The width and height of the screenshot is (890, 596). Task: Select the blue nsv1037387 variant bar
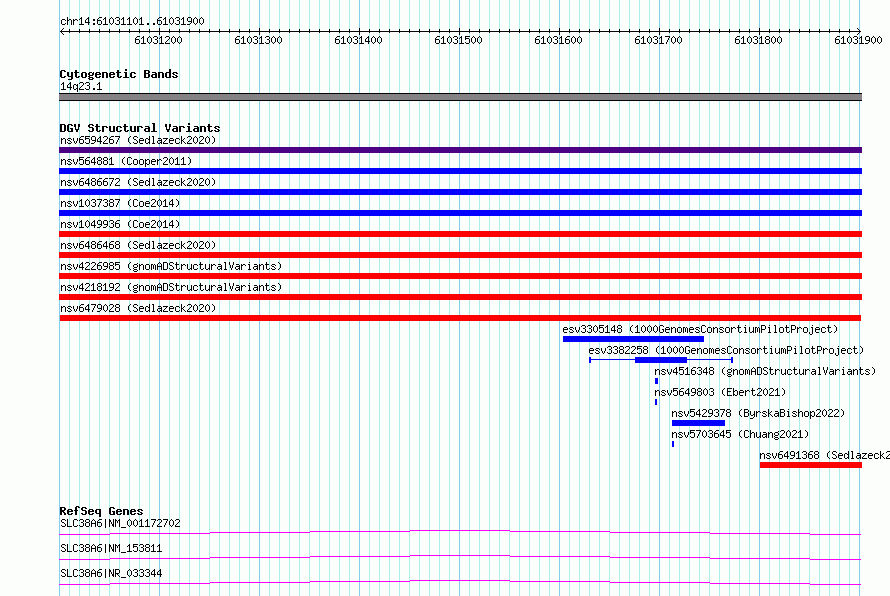(460, 213)
